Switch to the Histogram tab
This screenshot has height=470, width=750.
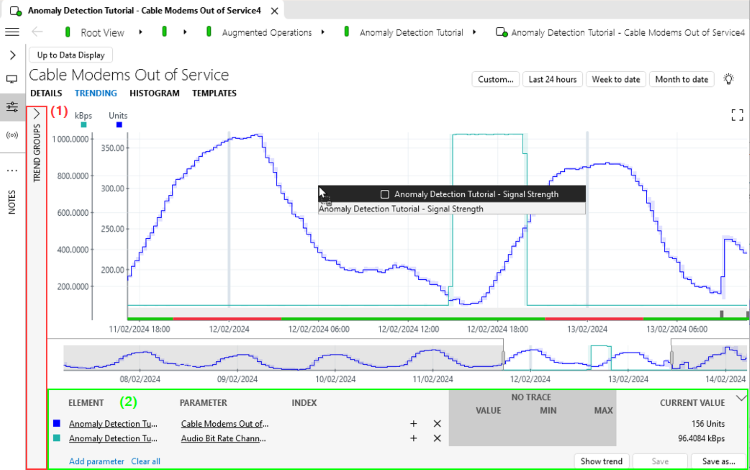click(x=154, y=93)
